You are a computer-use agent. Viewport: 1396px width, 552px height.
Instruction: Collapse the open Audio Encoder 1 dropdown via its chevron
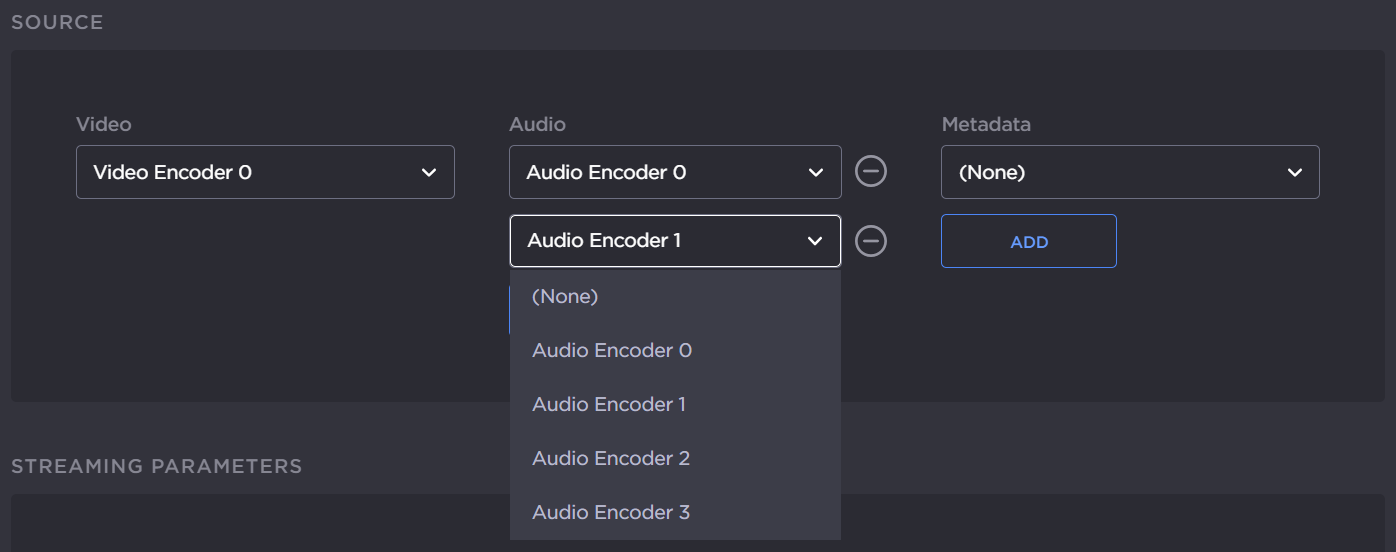(815, 241)
